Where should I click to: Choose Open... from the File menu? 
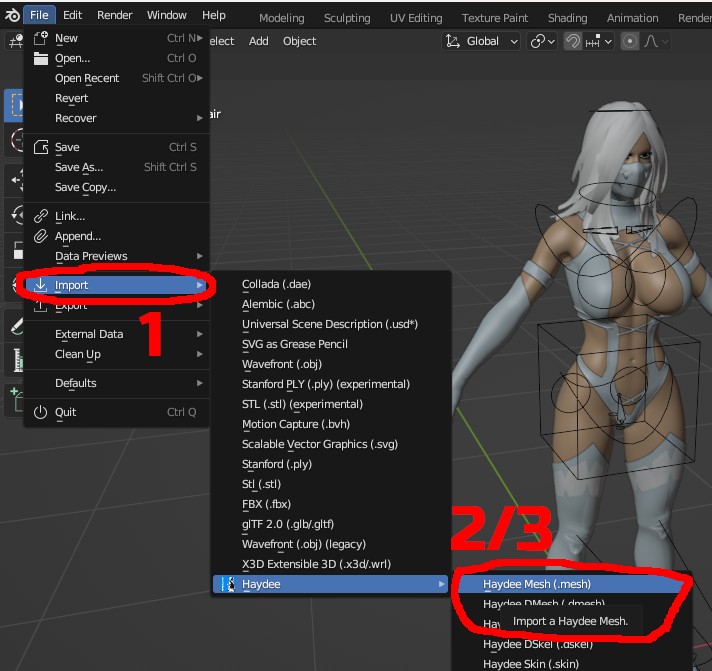click(117, 58)
